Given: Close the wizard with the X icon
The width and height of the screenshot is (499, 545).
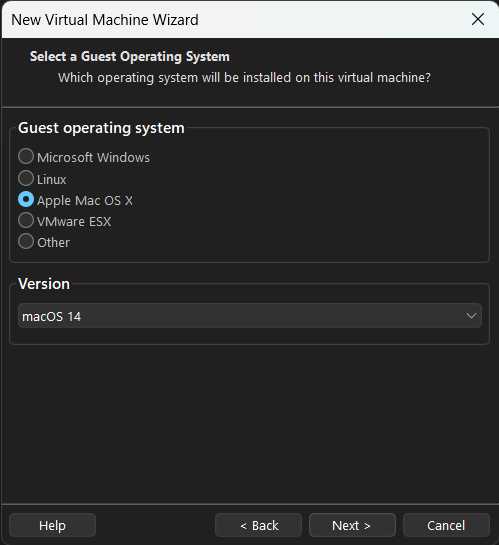Looking at the screenshot, I should point(478,19).
